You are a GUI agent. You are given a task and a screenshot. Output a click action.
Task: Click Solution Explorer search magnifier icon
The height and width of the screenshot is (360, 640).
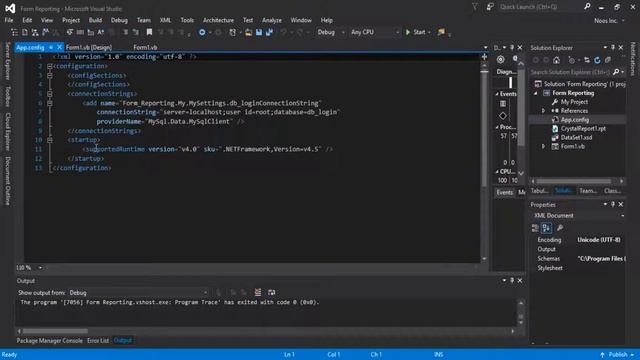[x=616, y=72]
